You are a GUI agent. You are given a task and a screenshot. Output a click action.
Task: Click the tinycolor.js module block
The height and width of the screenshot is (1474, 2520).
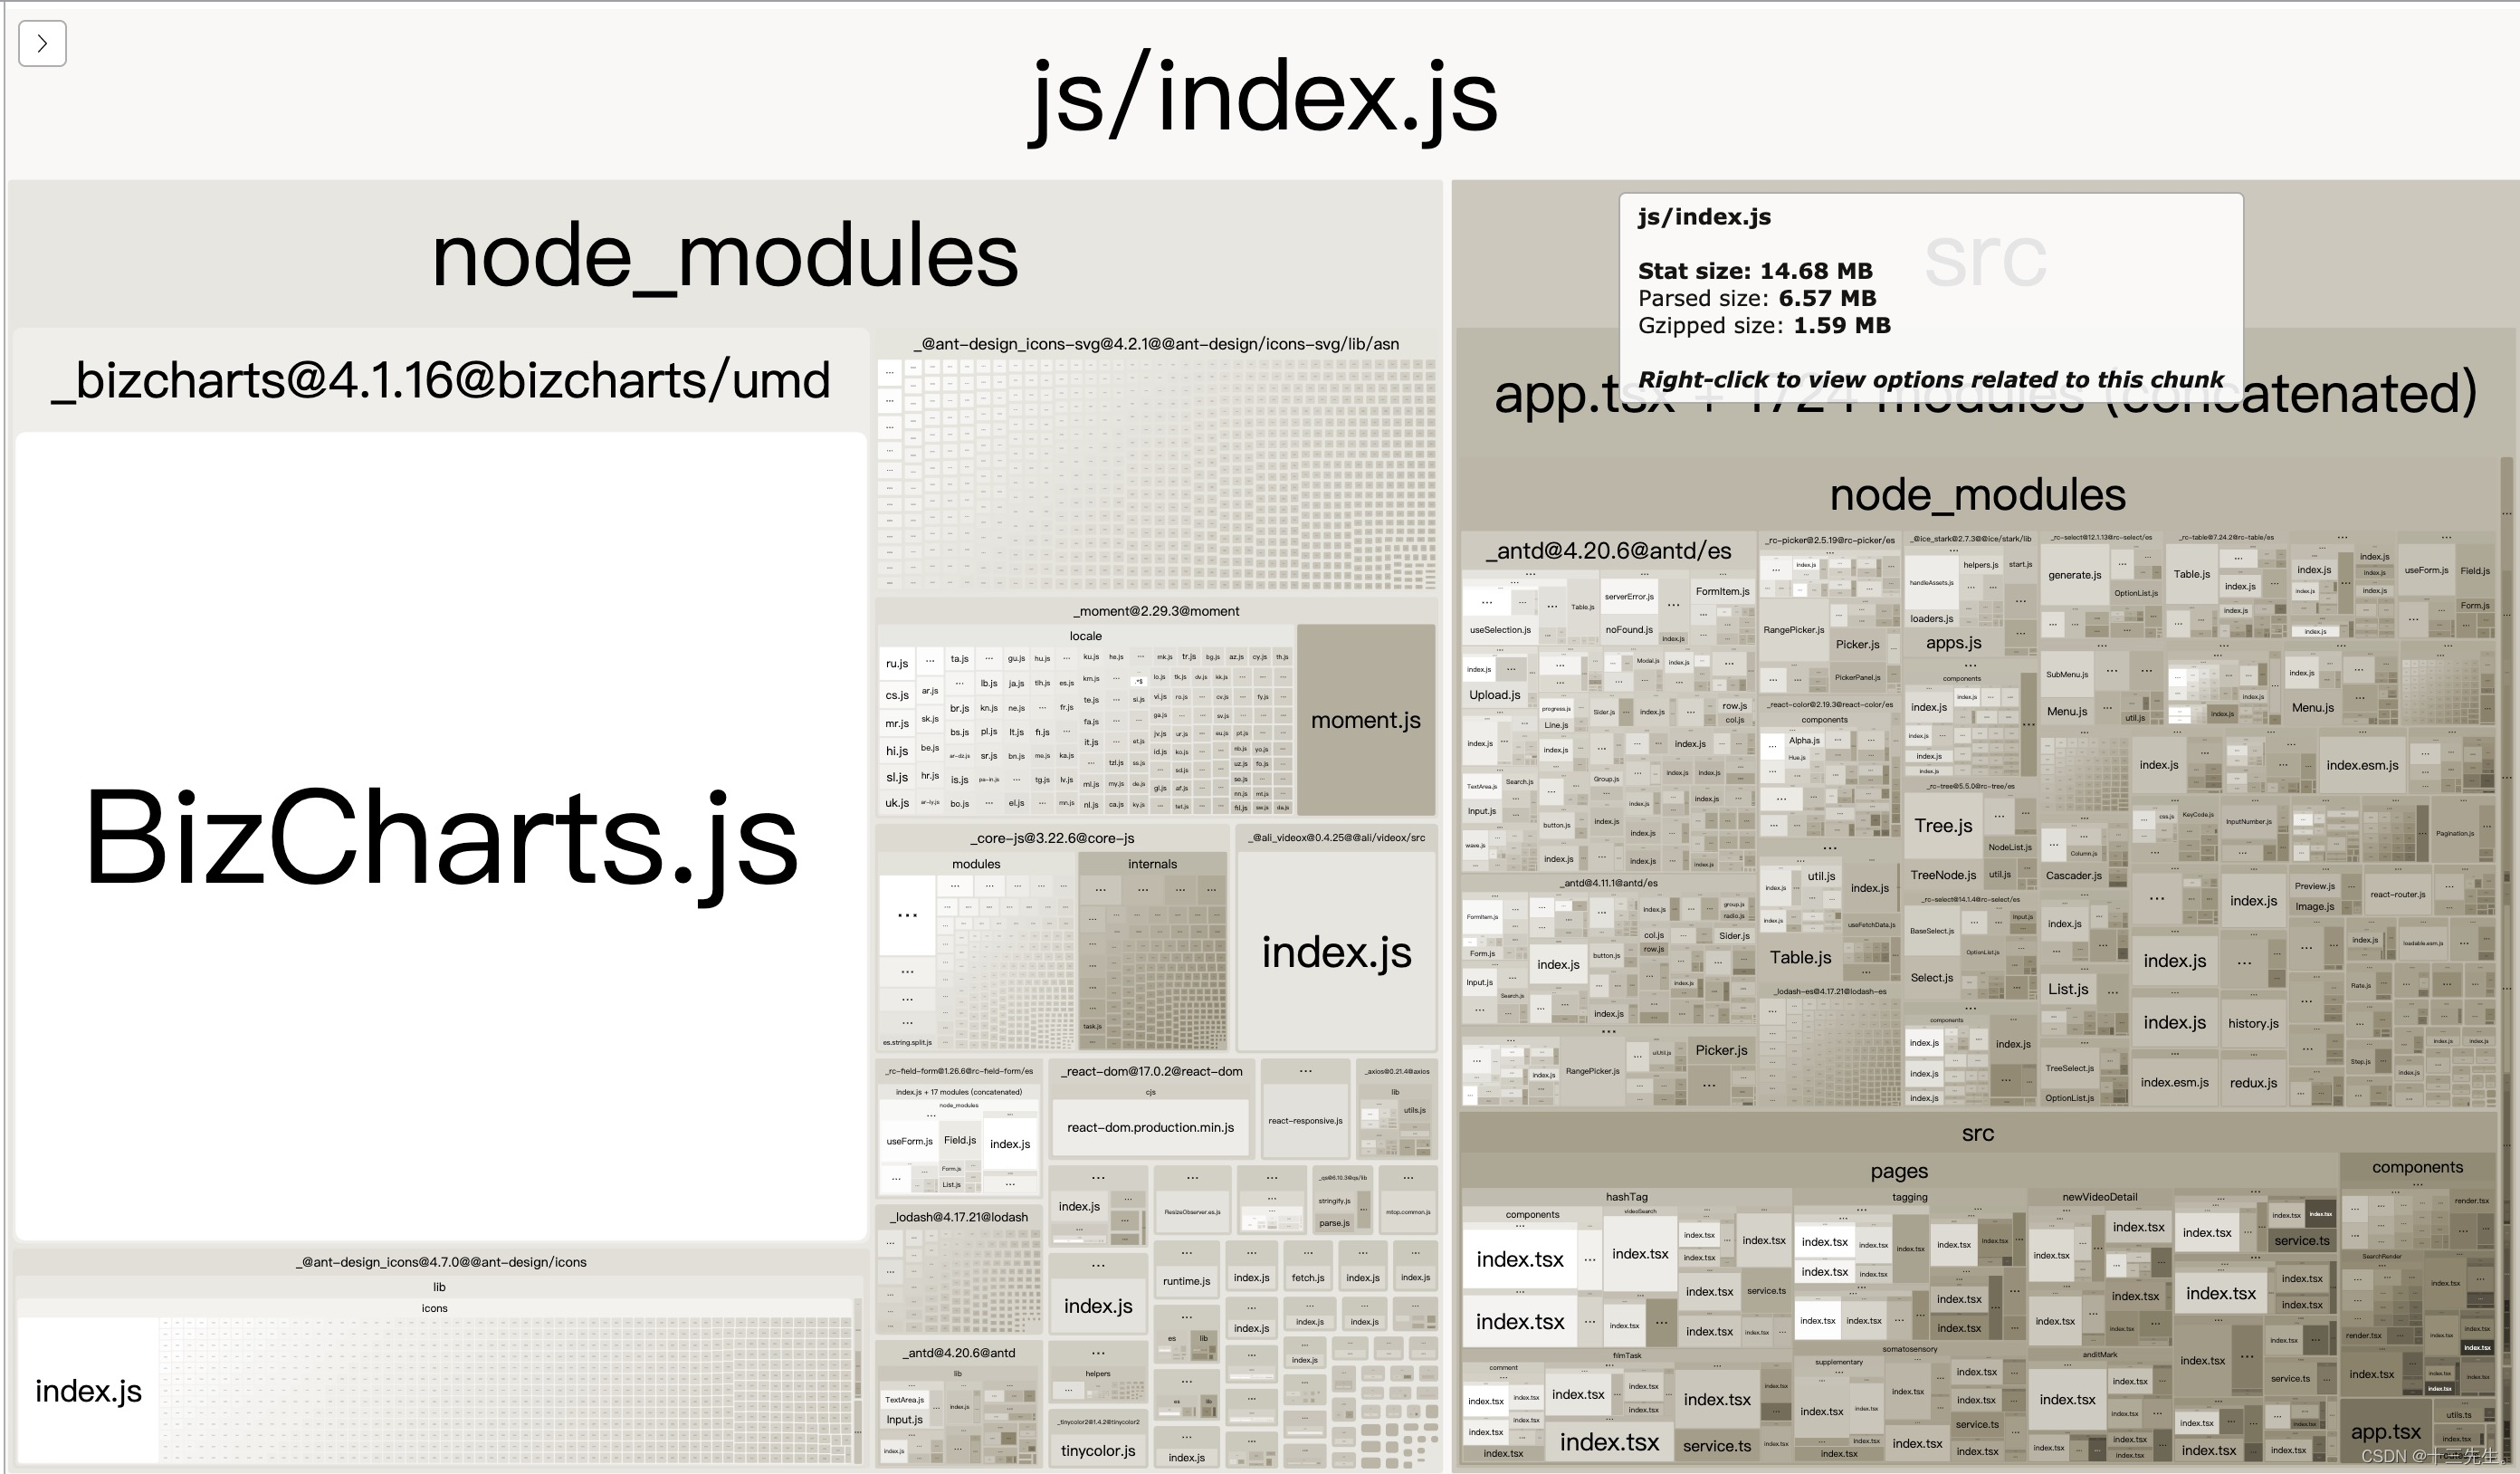1097,1450
